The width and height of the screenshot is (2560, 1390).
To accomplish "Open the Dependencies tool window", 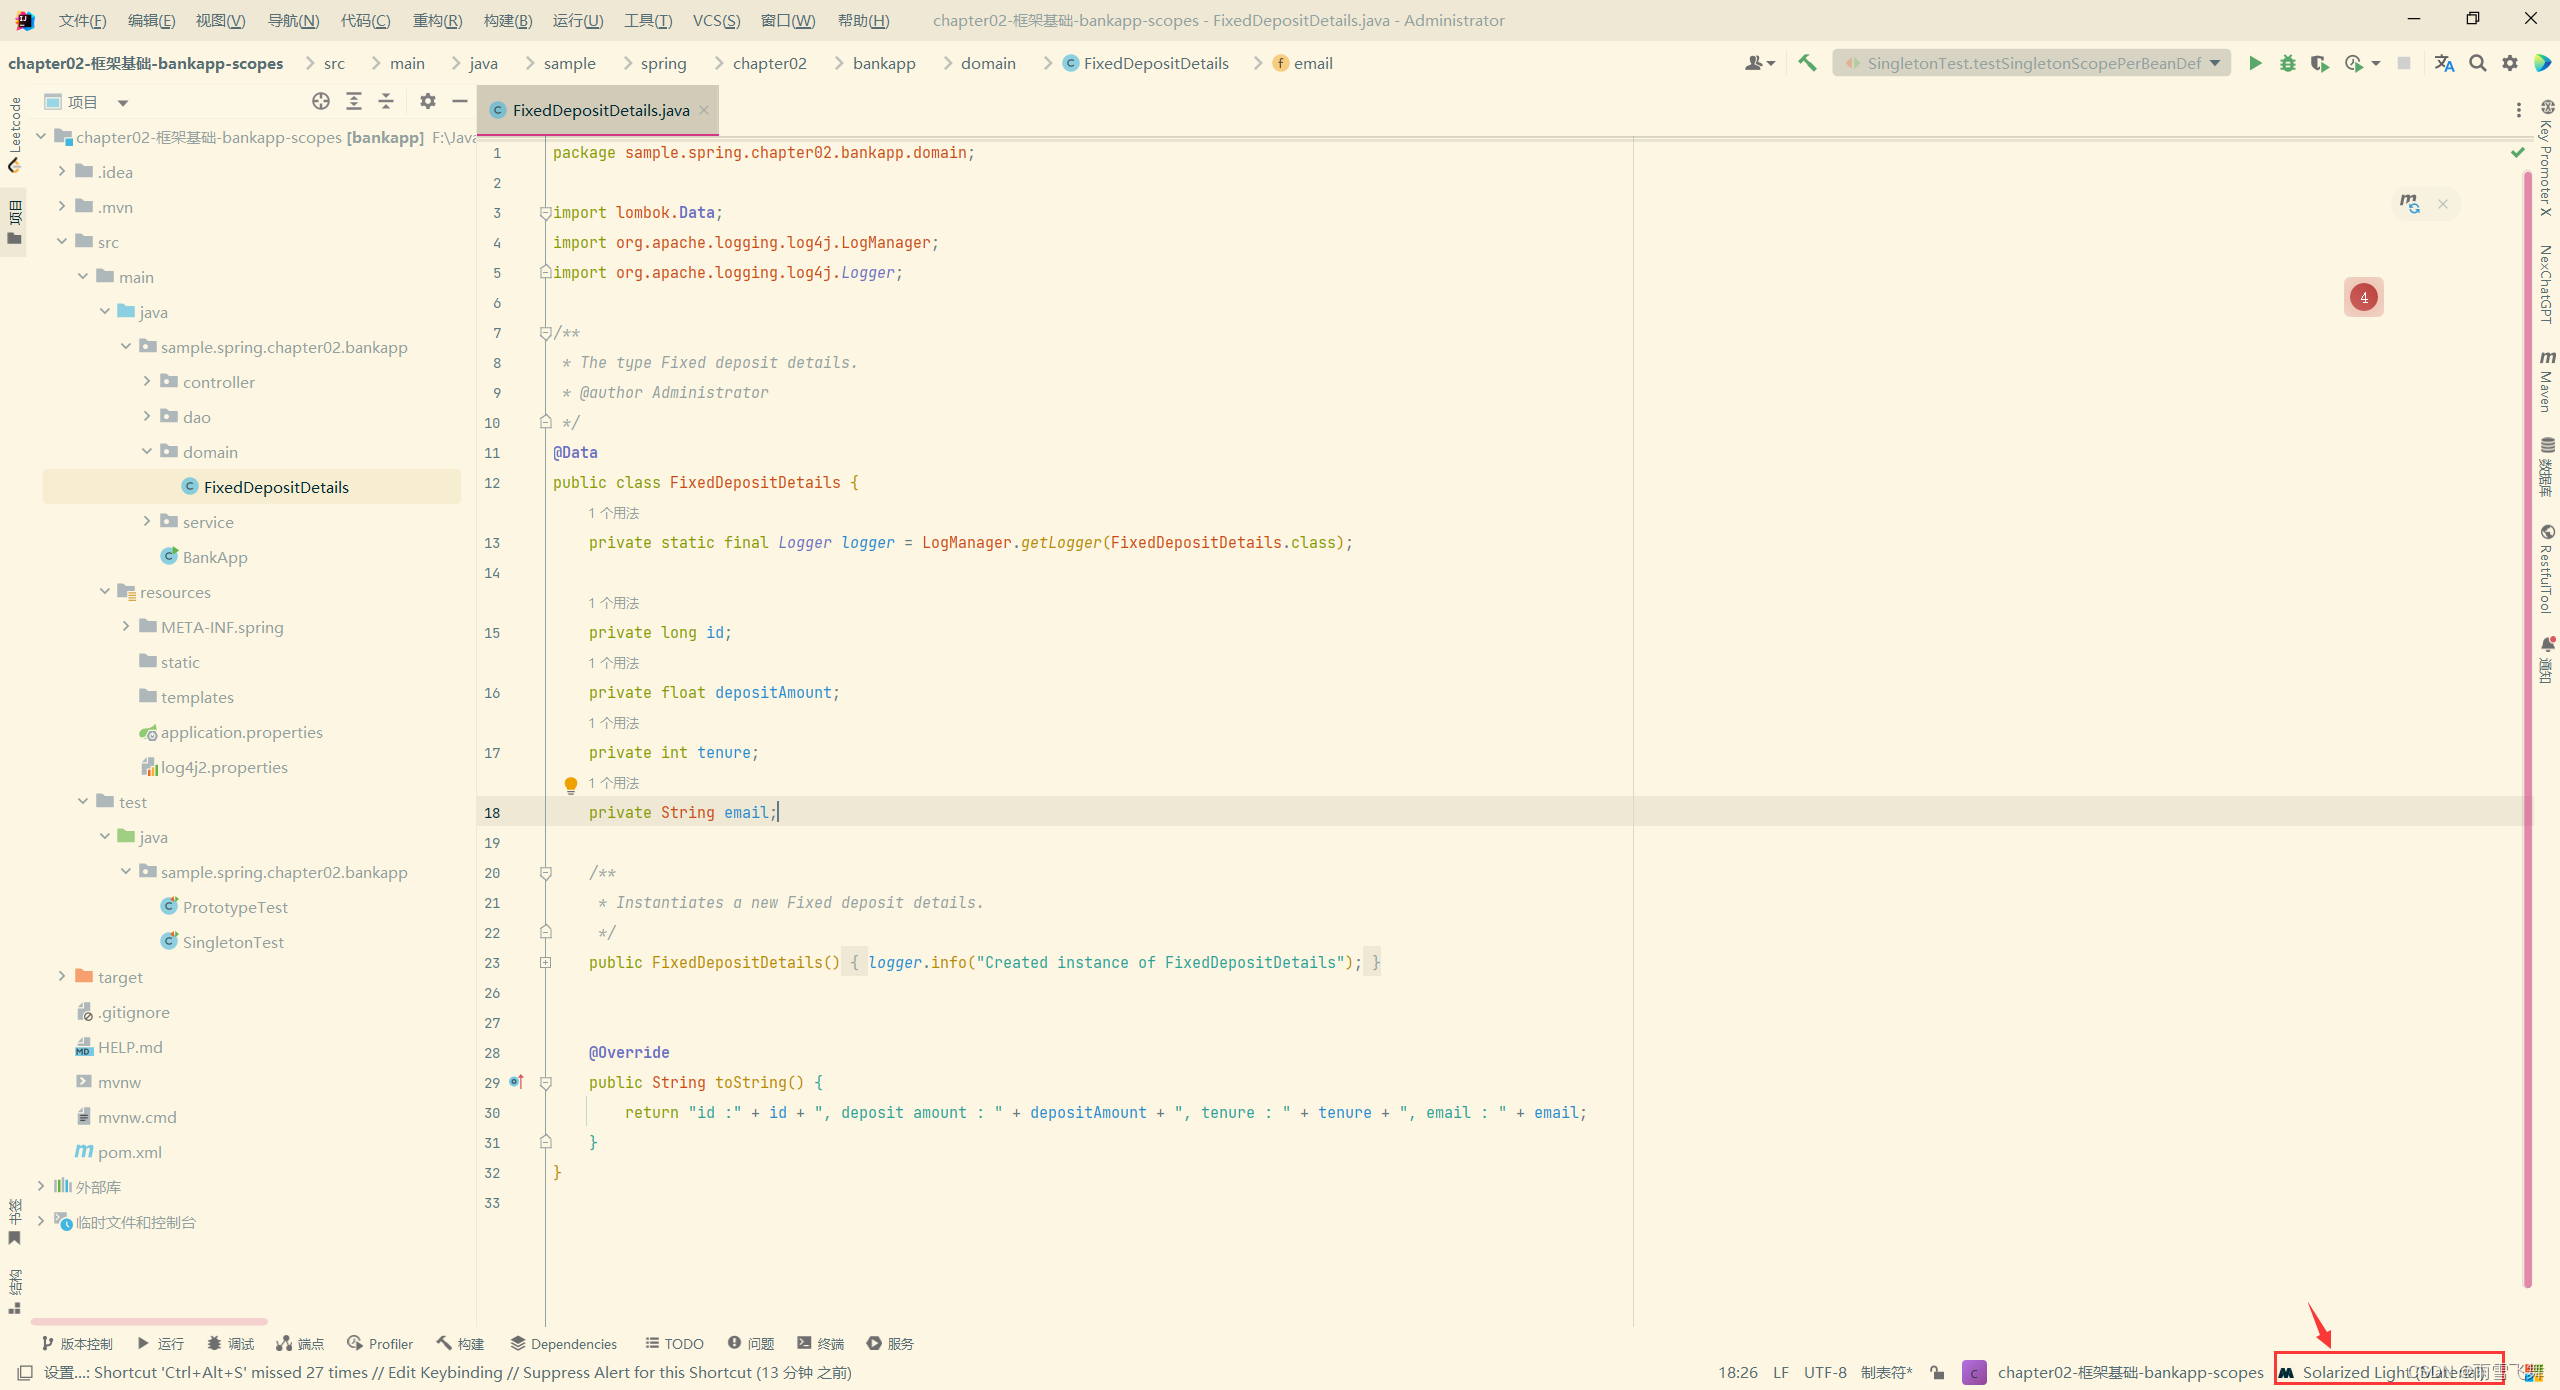I will tap(564, 1343).
